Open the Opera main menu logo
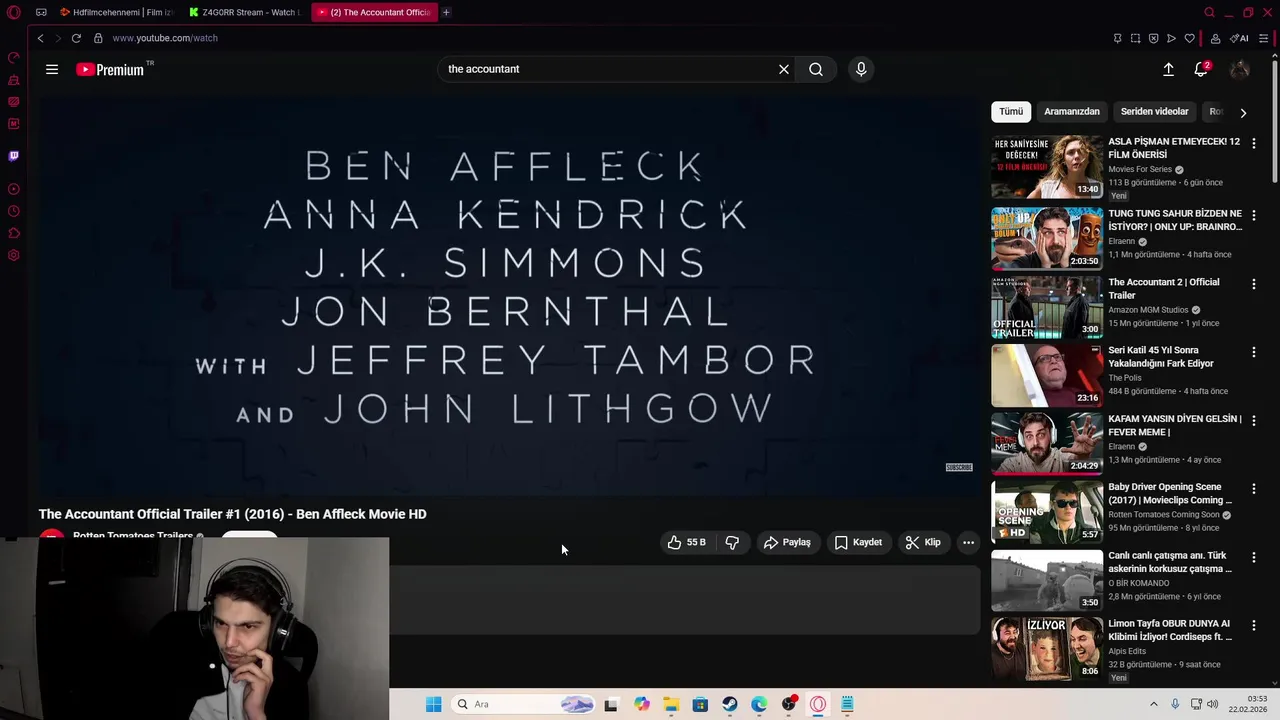1280x720 pixels. pos(14,13)
